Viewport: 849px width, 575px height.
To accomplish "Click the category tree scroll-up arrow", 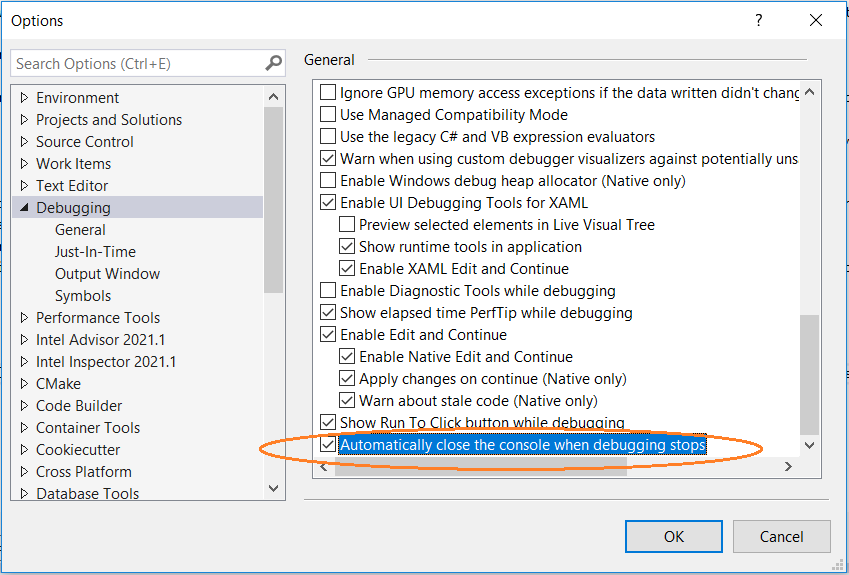I will point(273,97).
